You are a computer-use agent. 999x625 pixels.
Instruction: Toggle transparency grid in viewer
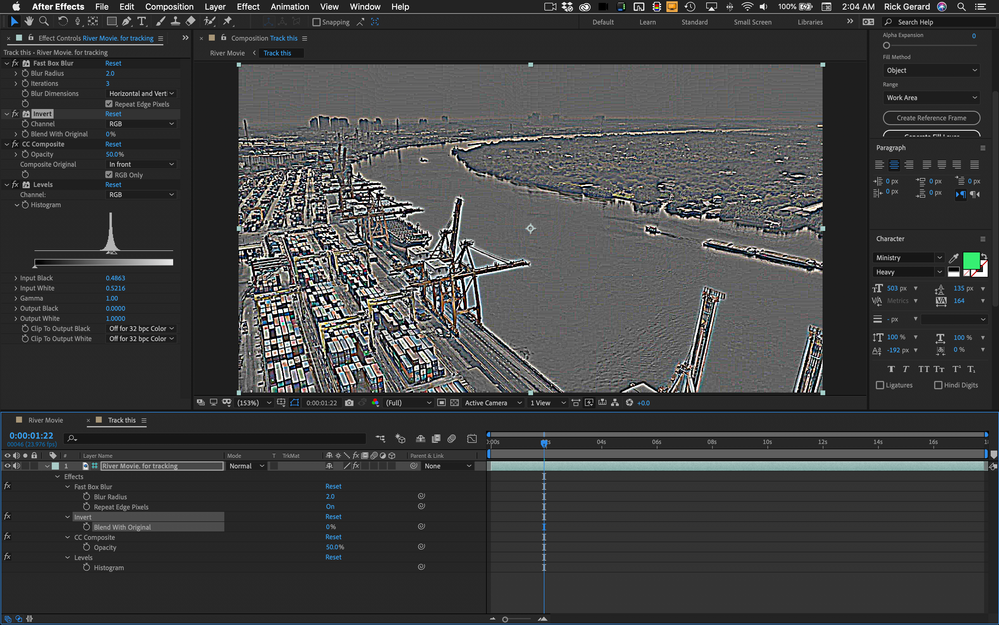coord(454,403)
